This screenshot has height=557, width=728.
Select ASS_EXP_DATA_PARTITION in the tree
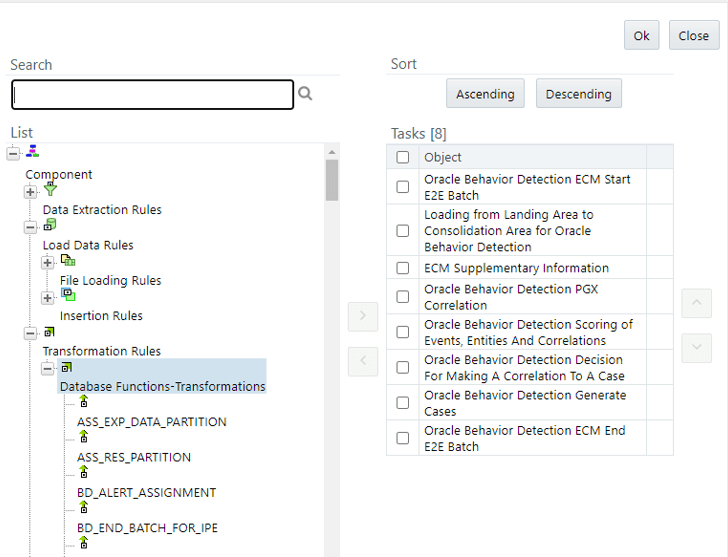(152, 422)
